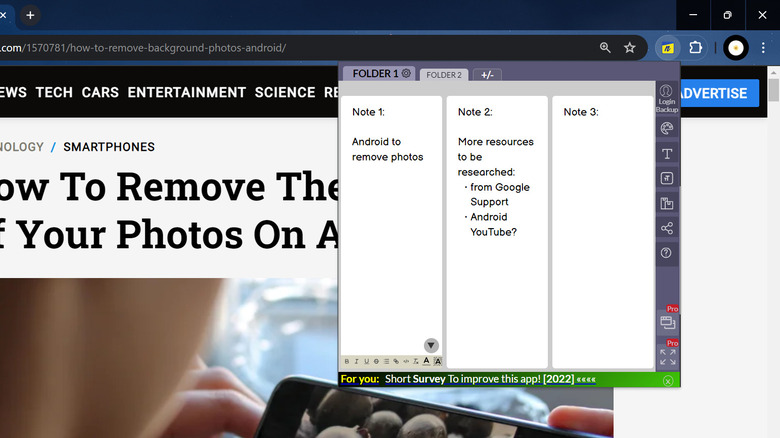The height and width of the screenshot is (438, 780).
Task: Open the Chrome extensions puzzle menu
Action: click(x=696, y=47)
